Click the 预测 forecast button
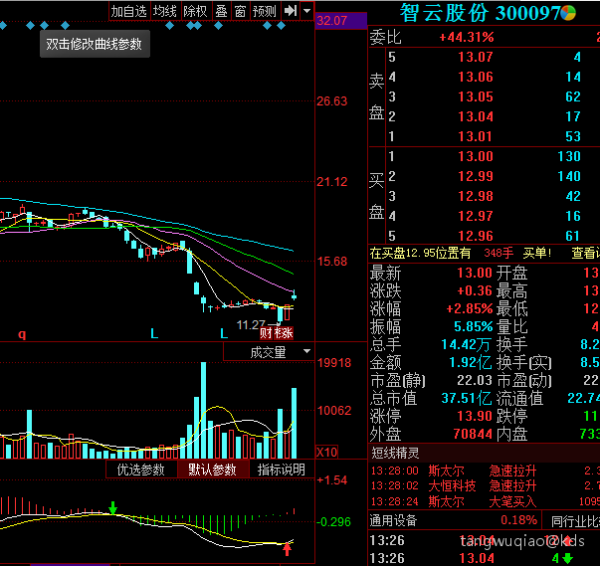This screenshot has height=566, width=600. (265, 11)
